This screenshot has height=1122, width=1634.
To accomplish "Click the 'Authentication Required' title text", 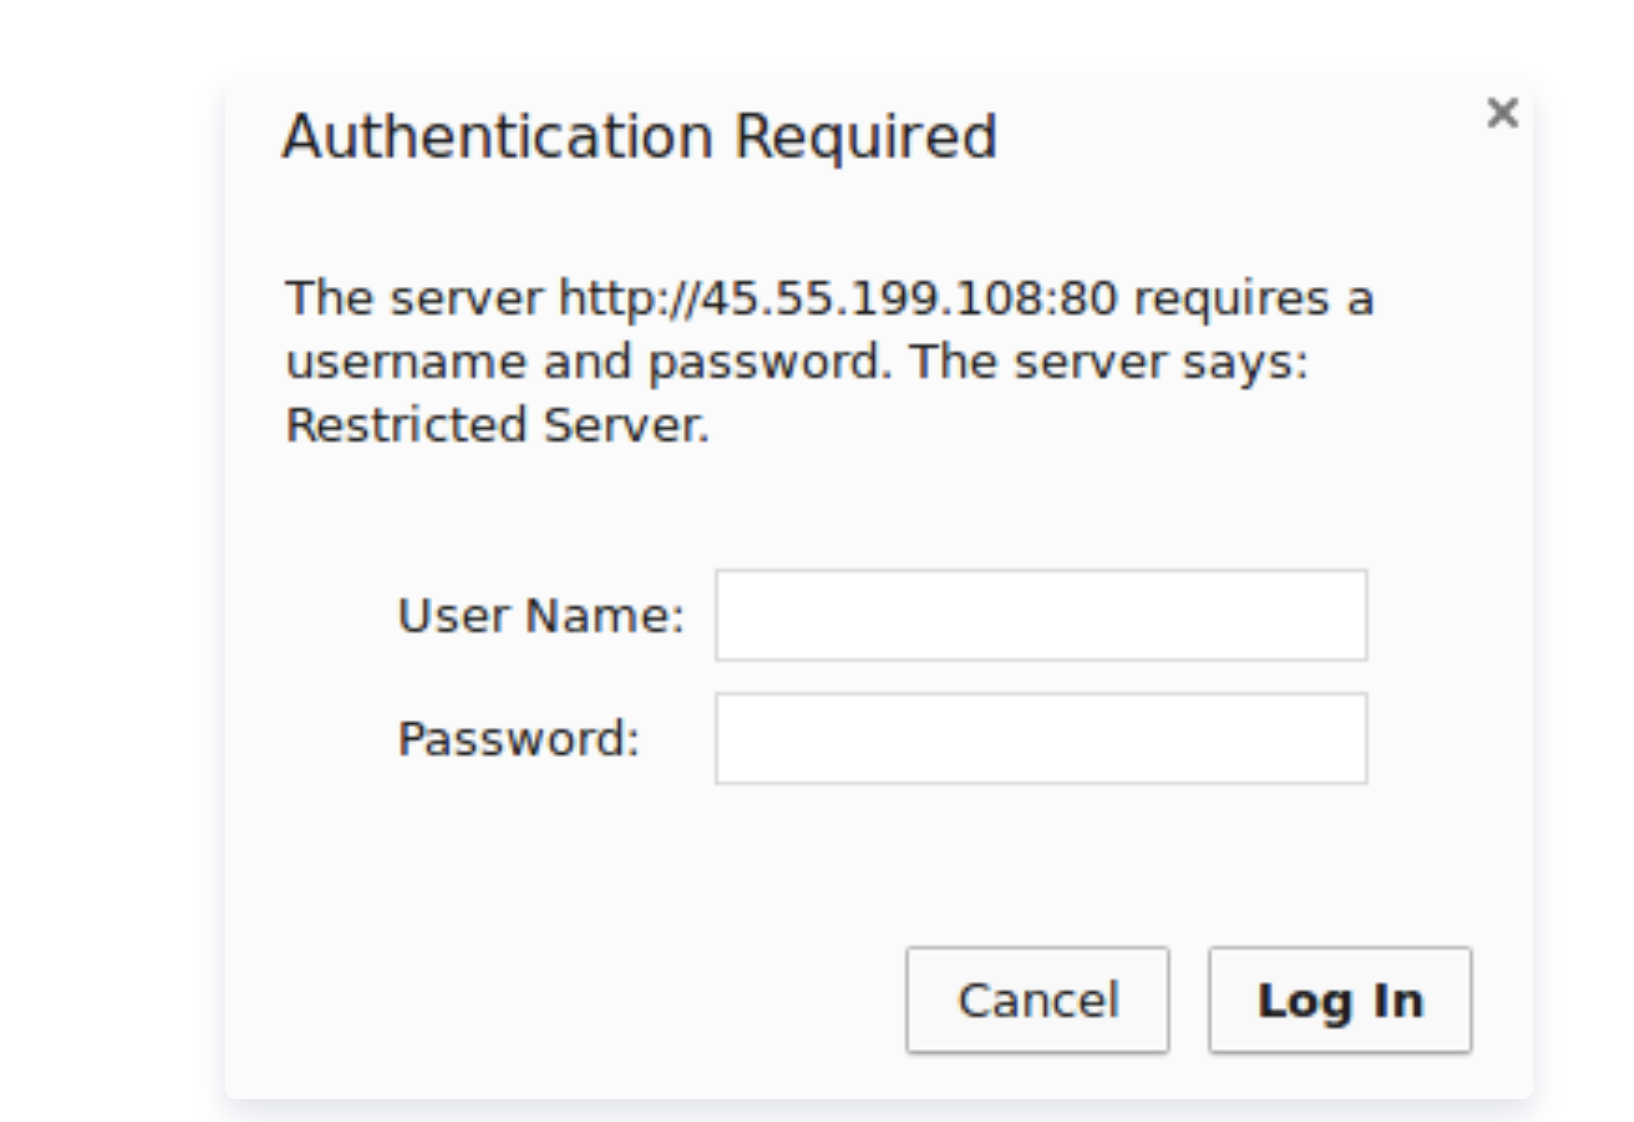I will [640, 137].
